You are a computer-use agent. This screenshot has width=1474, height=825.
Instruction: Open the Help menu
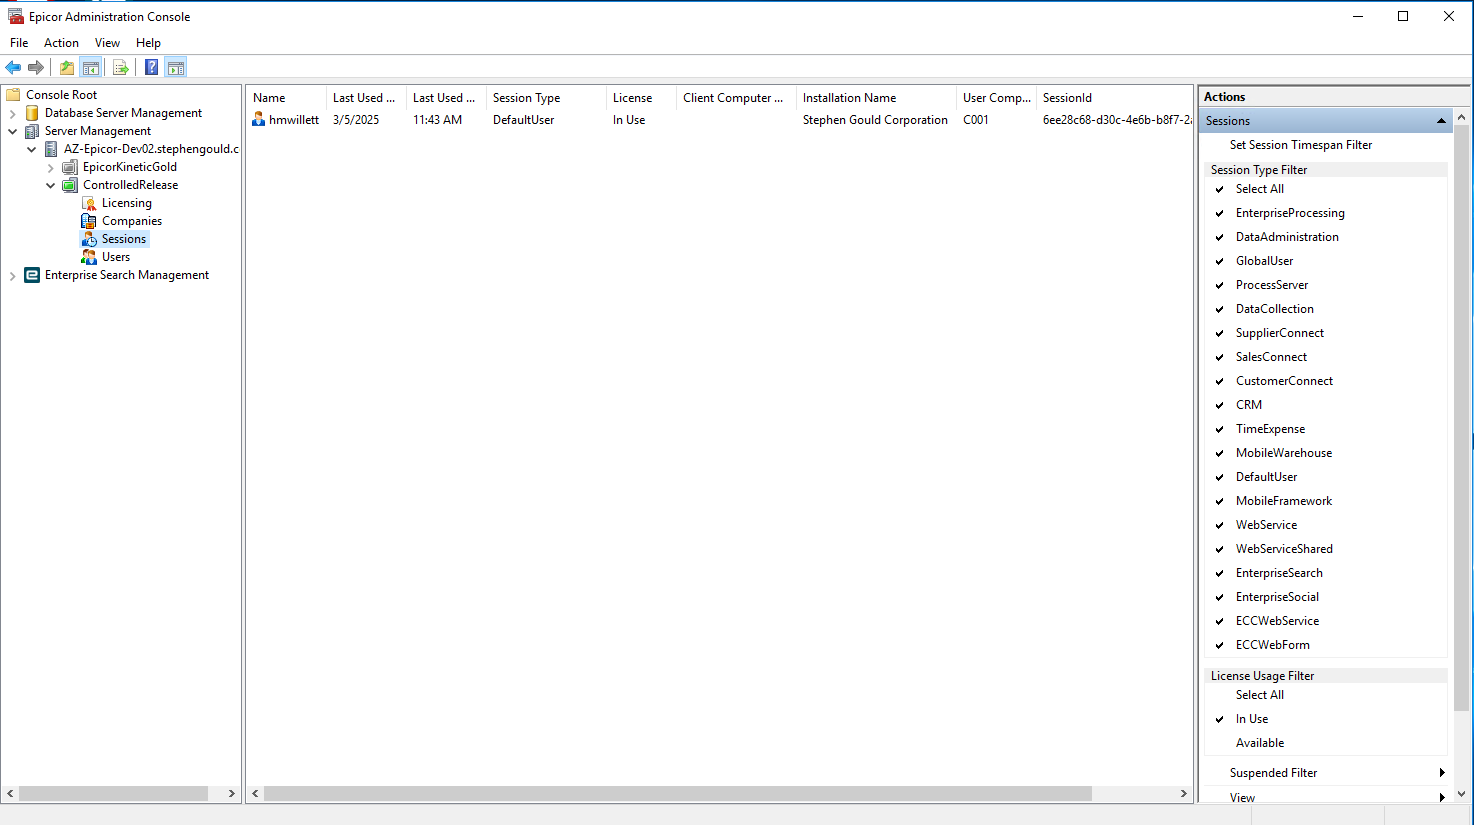pyautogui.click(x=148, y=43)
